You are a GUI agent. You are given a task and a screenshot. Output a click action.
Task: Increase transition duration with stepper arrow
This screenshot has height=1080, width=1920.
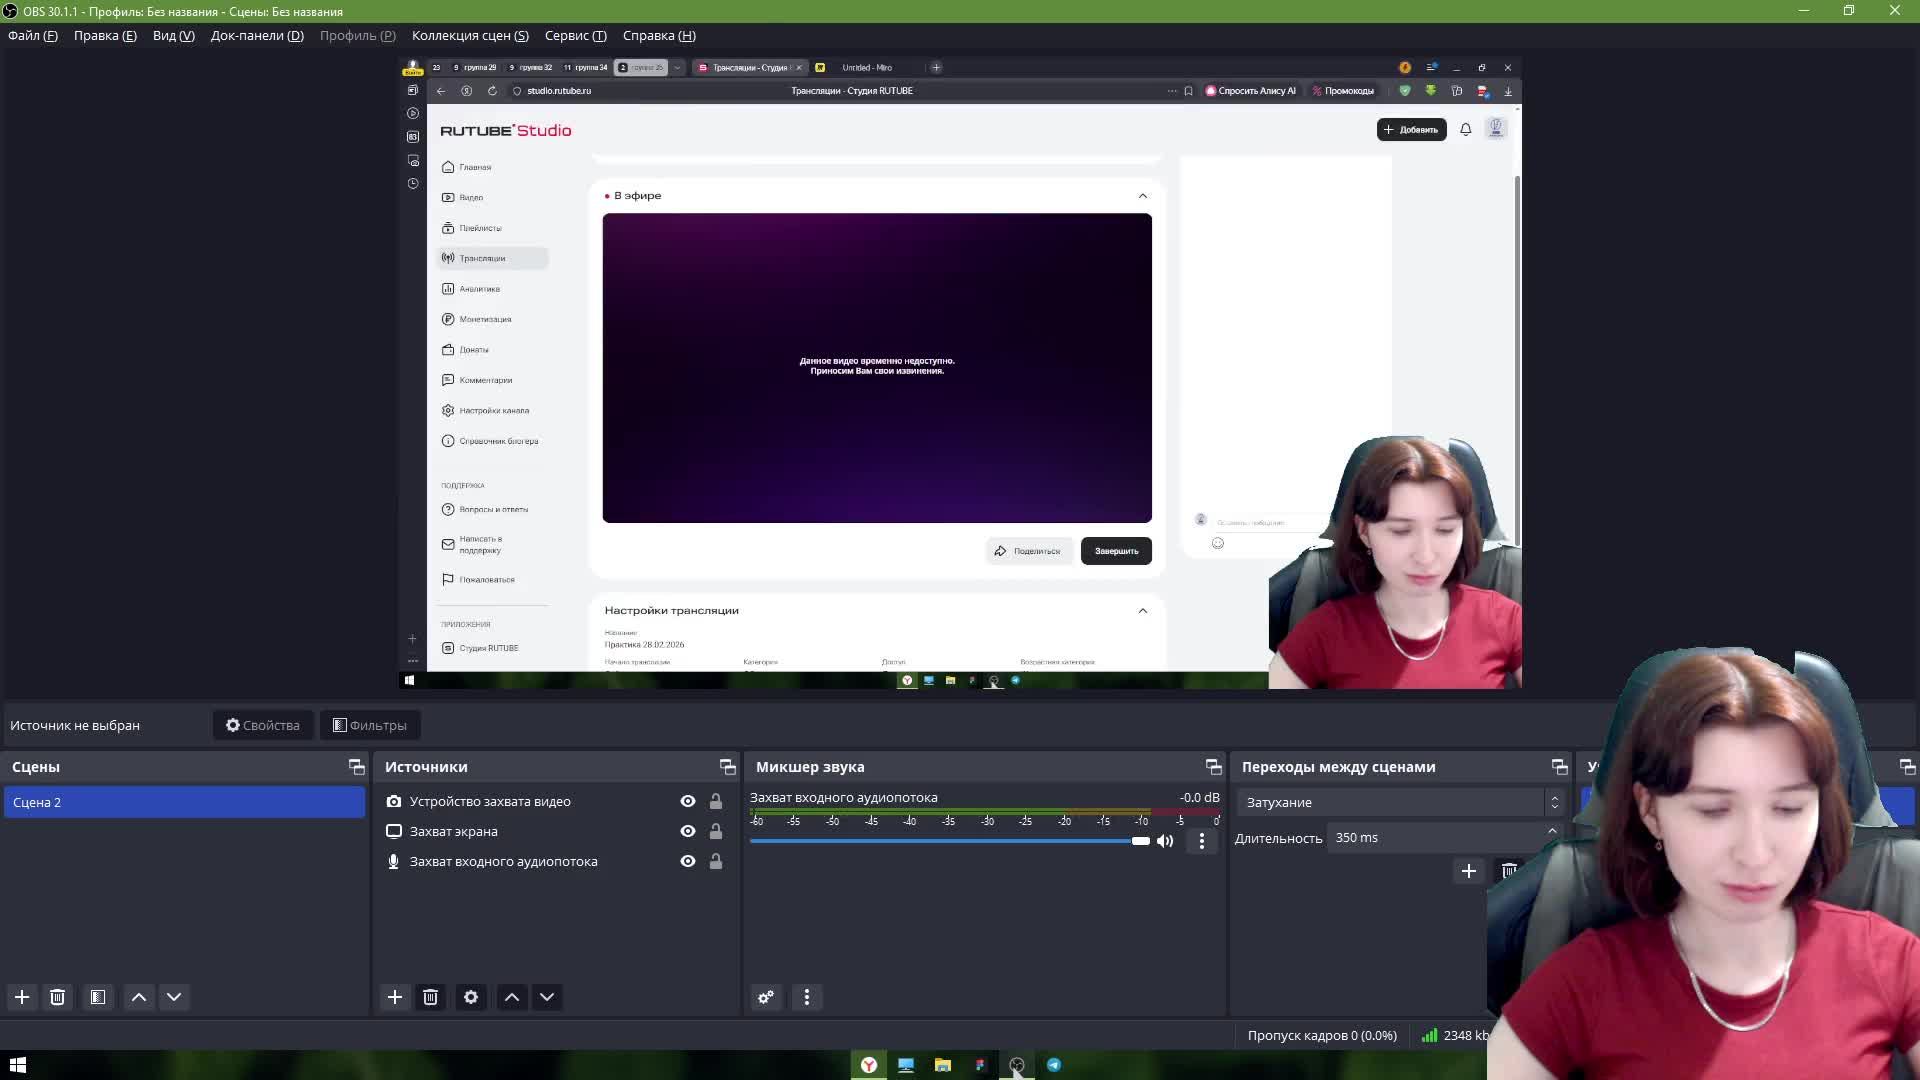point(1552,832)
